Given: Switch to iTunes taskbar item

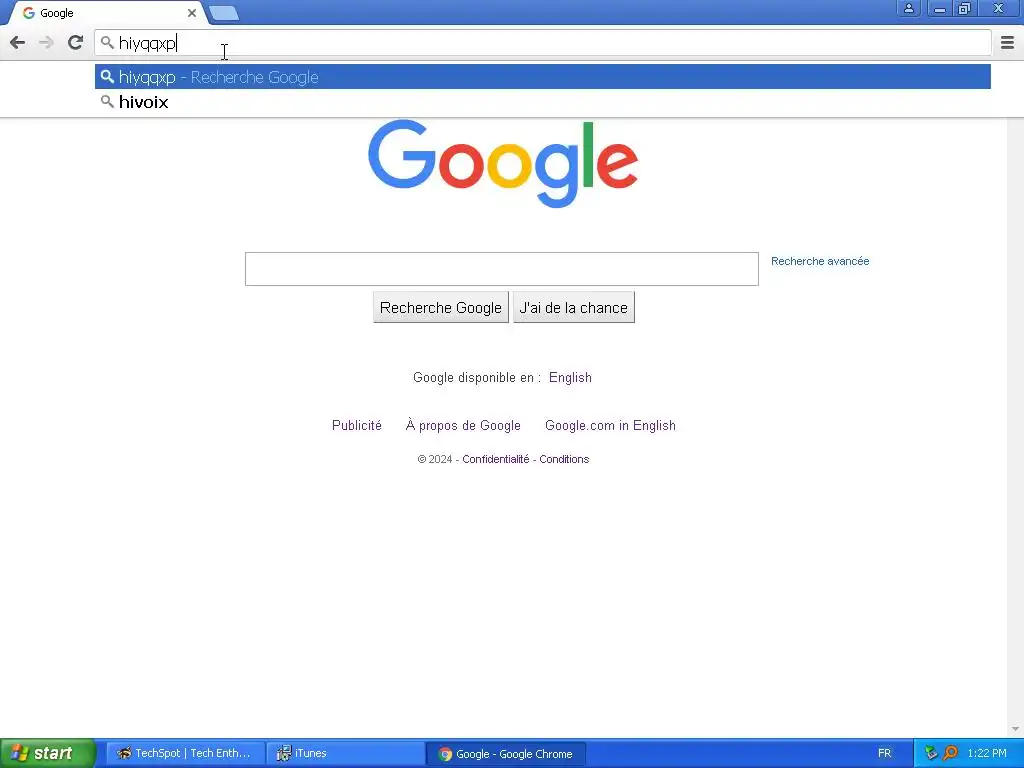Looking at the screenshot, I should tap(345, 753).
